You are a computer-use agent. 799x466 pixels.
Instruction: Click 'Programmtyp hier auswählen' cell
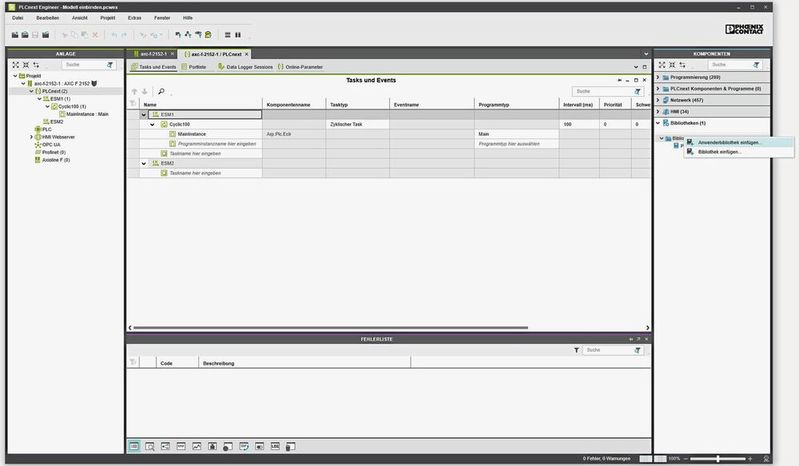[x=516, y=144]
